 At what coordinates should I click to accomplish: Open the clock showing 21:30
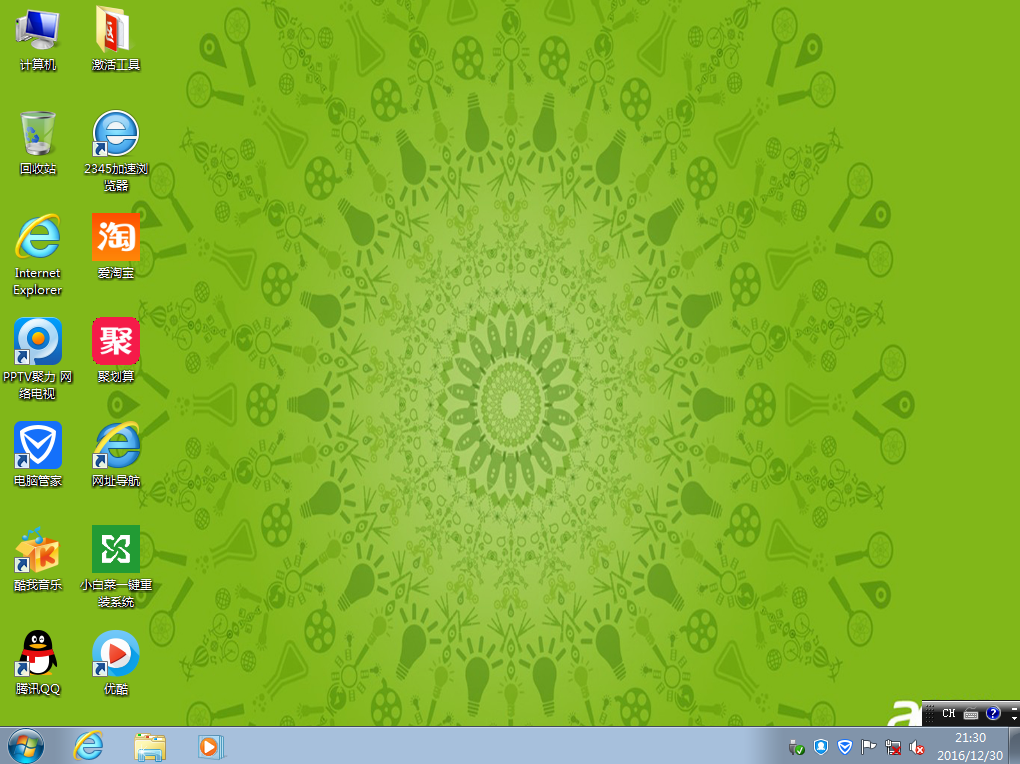coord(971,746)
